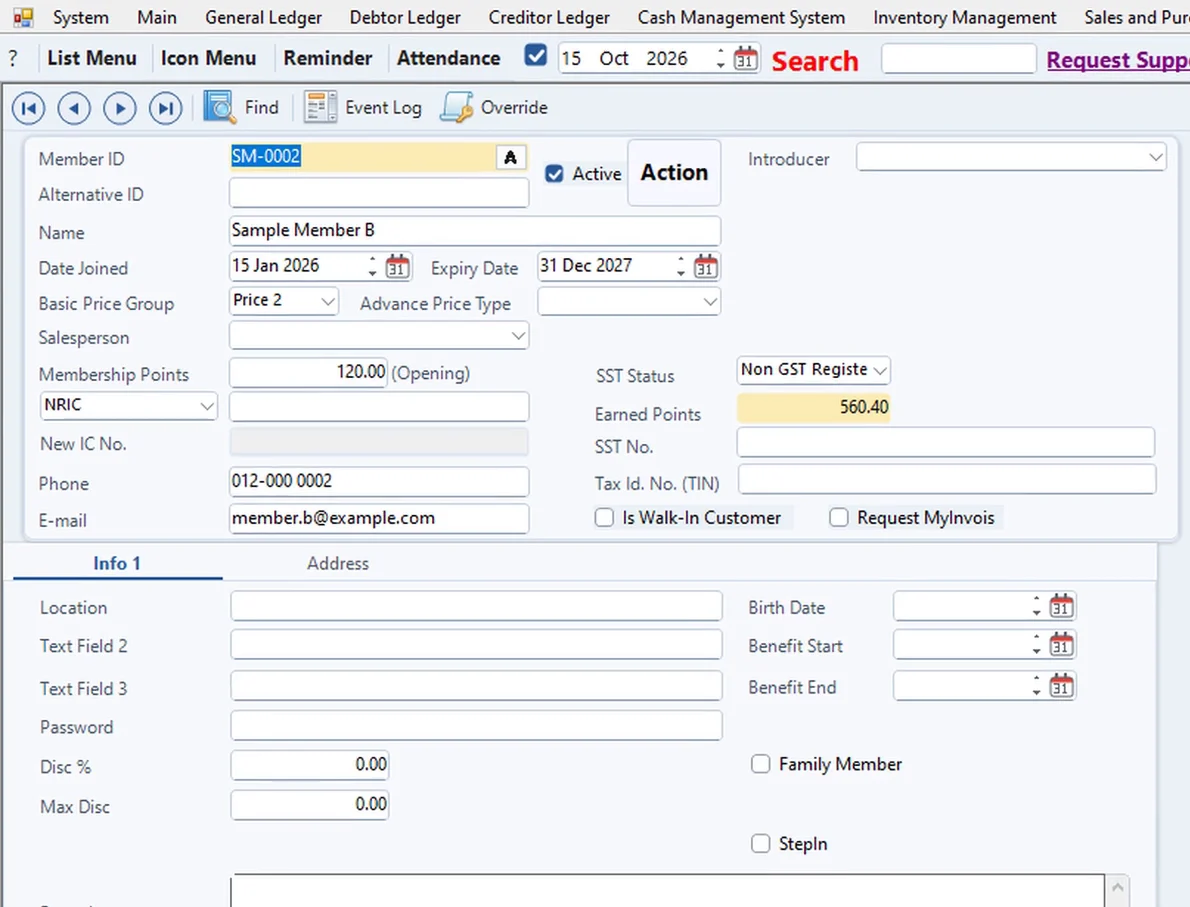Image resolution: width=1190 pixels, height=907 pixels.
Task: Open the SST Status dropdown
Action: tap(880, 370)
